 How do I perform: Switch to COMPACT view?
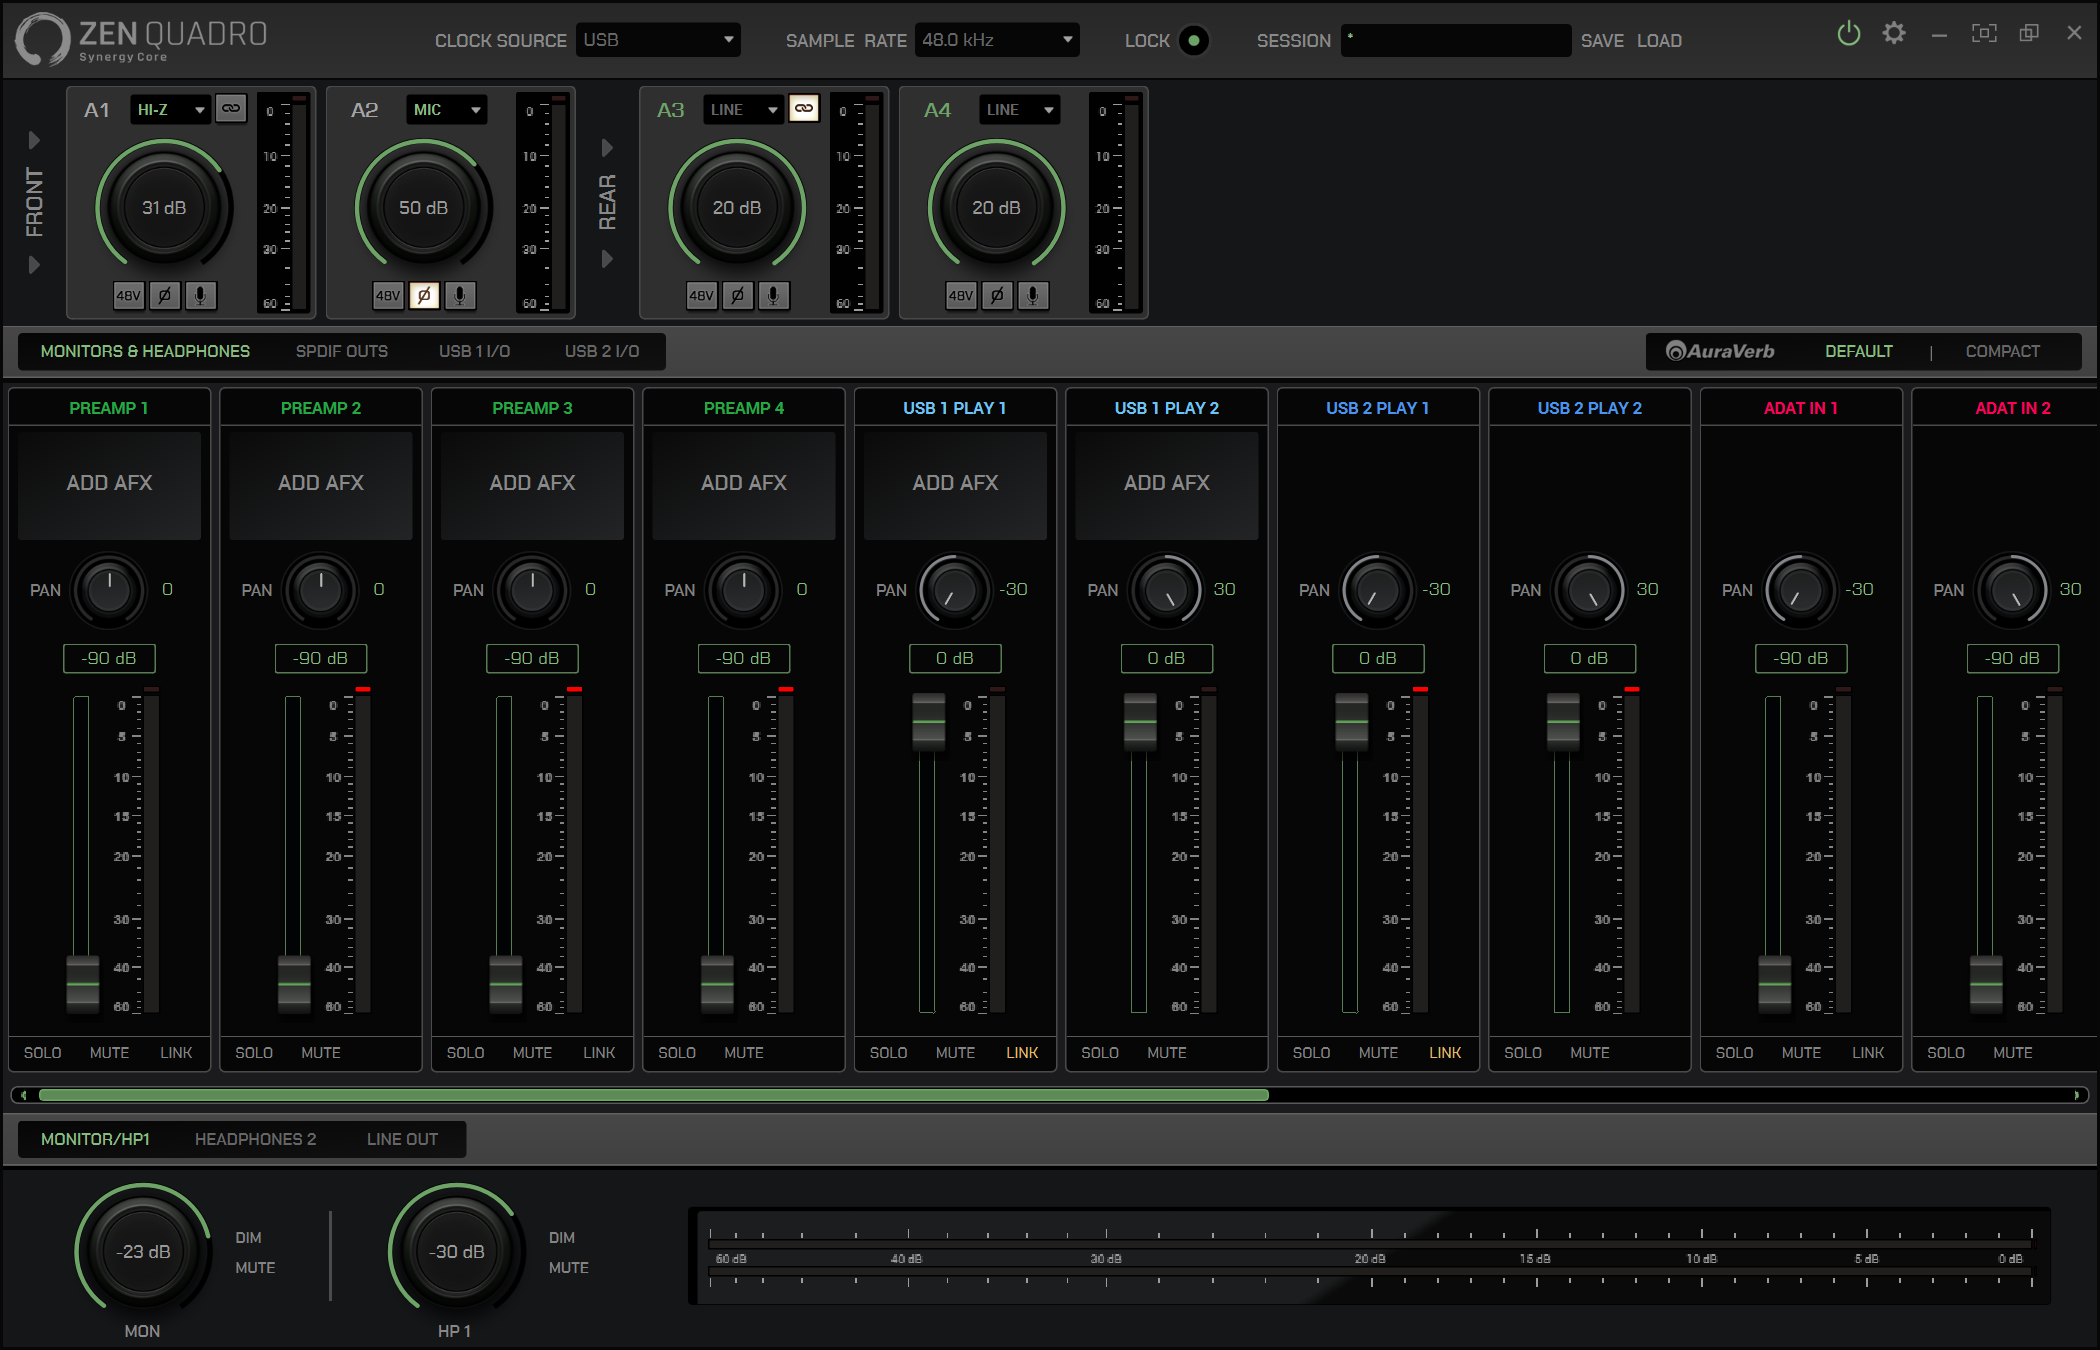[x=2003, y=351]
